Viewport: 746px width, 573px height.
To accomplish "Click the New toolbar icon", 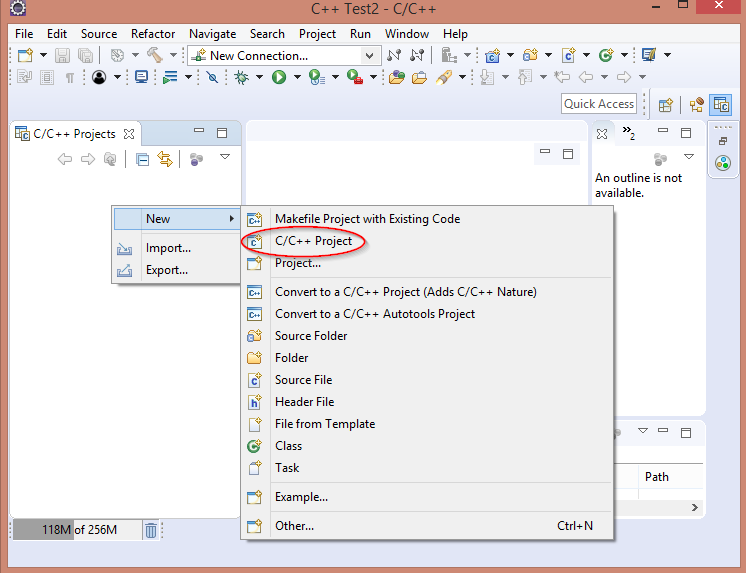I will coord(25,56).
